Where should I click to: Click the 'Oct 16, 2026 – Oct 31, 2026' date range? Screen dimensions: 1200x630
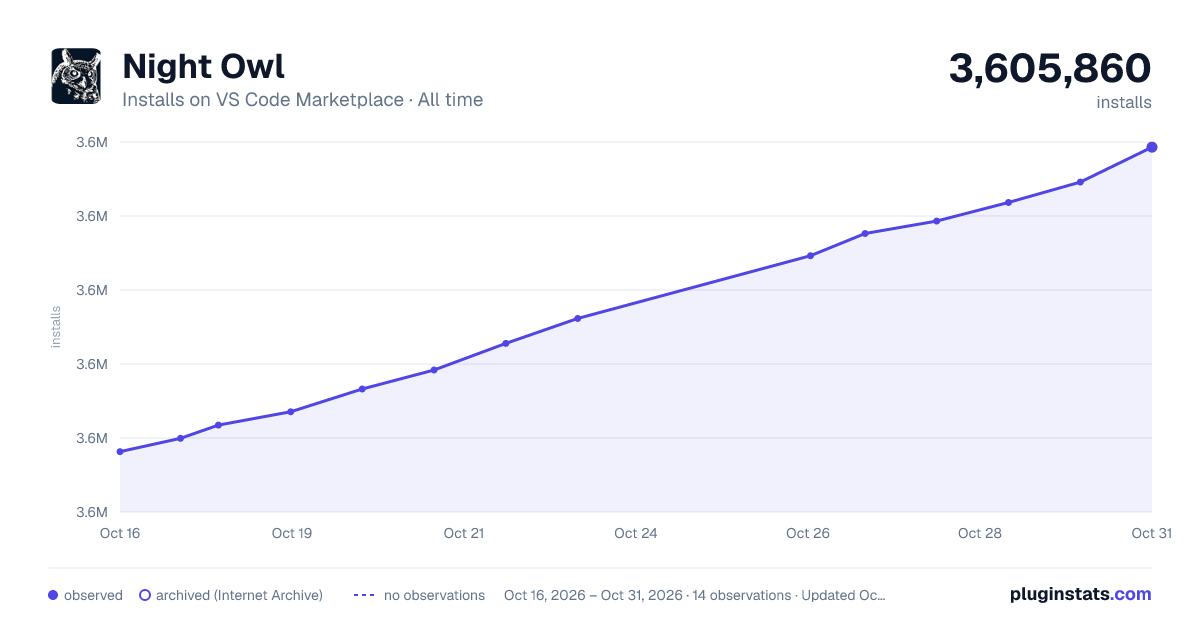pyautogui.click(x=593, y=595)
